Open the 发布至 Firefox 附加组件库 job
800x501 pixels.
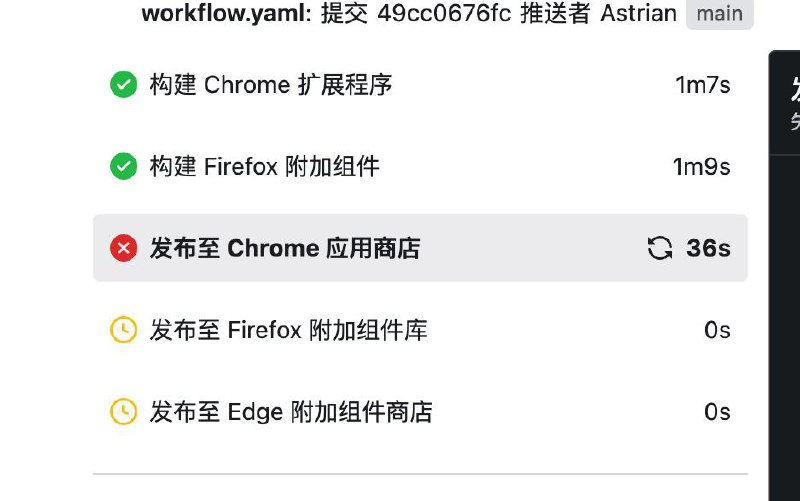coord(420,330)
